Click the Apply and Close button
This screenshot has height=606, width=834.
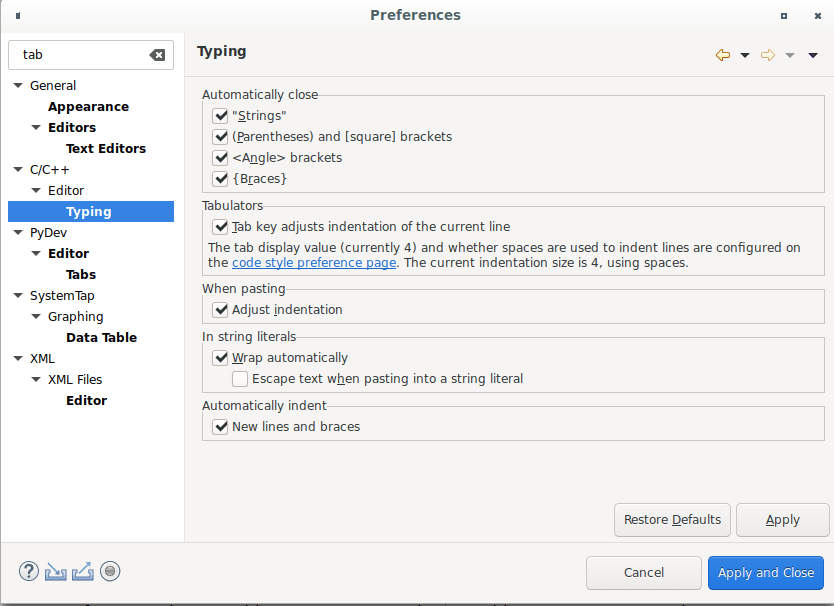[766, 573]
